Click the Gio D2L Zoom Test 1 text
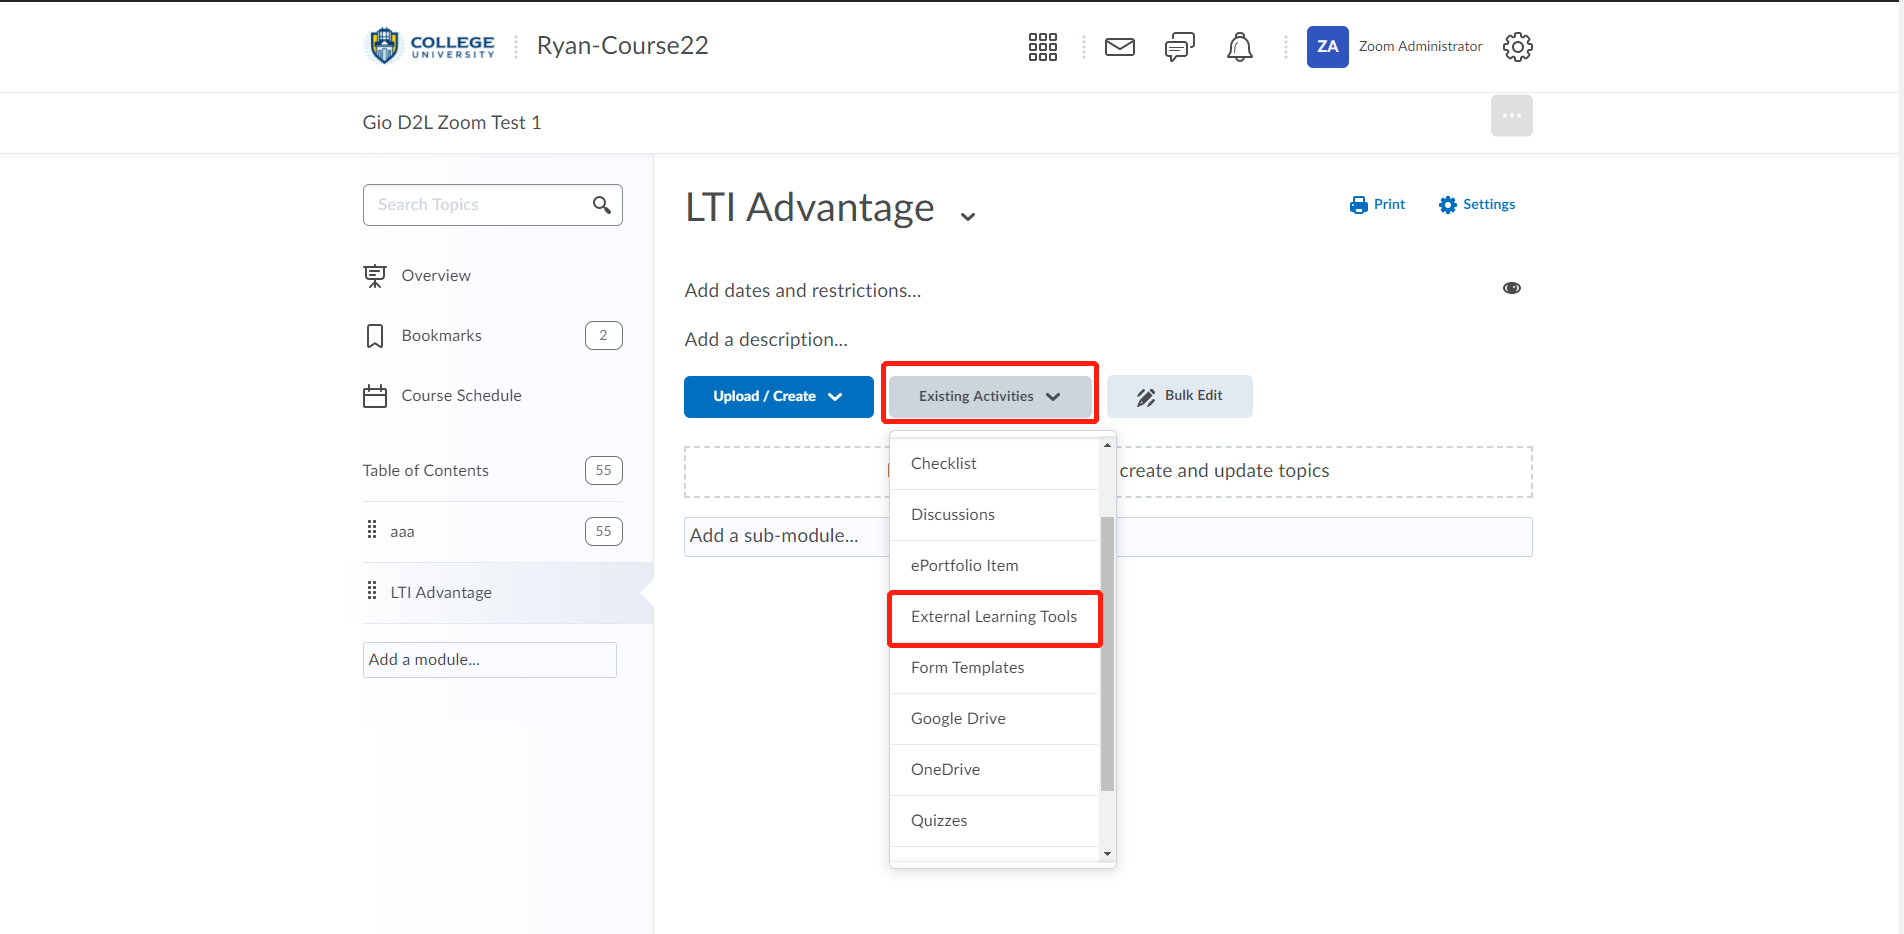Image resolution: width=1904 pixels, height=934 pixels. tap(452, 123)
